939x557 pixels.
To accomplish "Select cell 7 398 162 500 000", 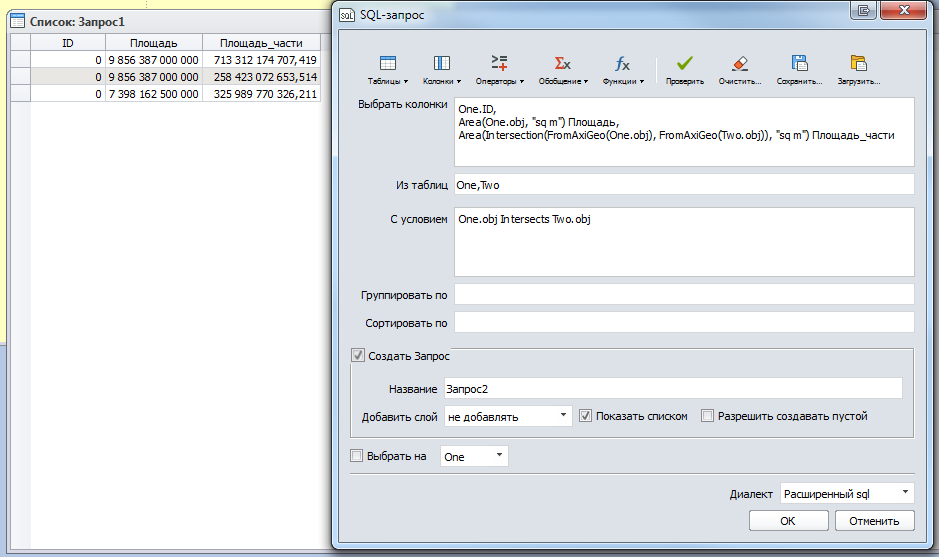I will [154, 94].
